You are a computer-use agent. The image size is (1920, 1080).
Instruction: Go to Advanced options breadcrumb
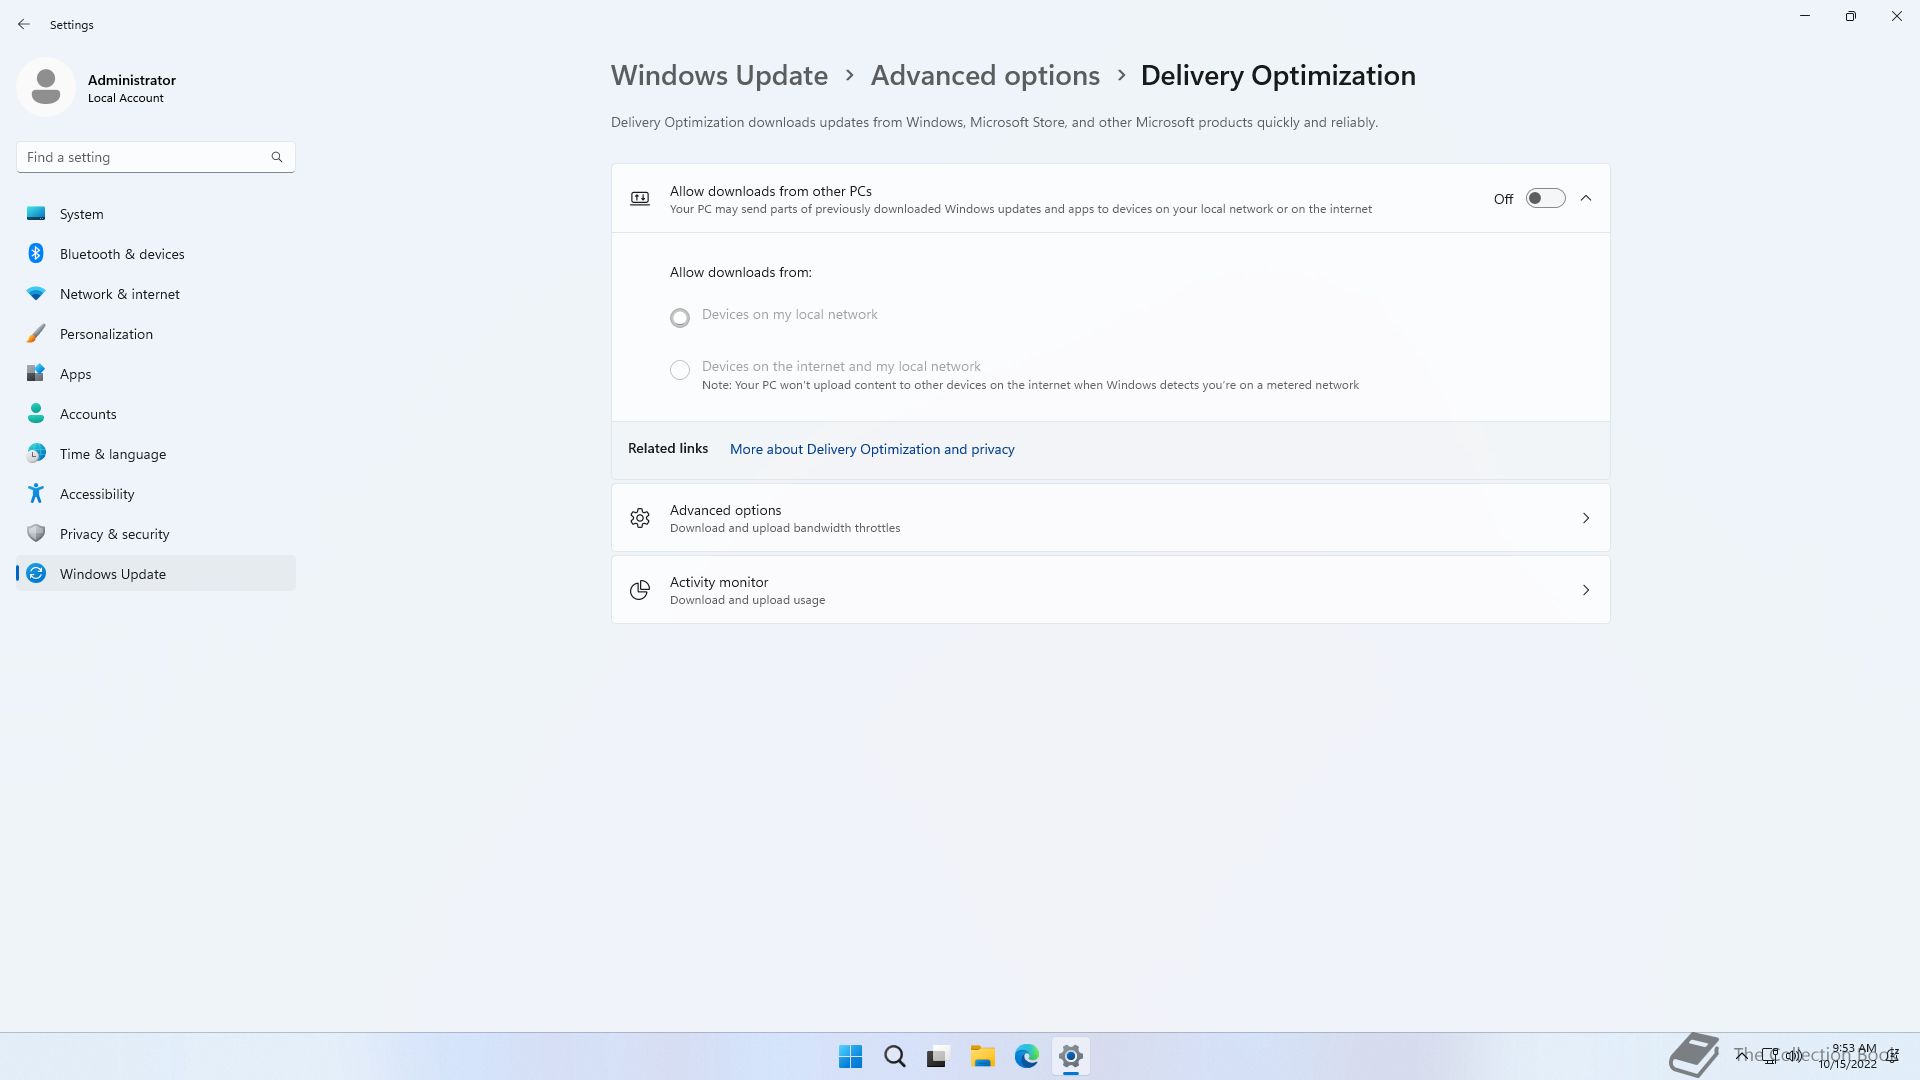984,76
